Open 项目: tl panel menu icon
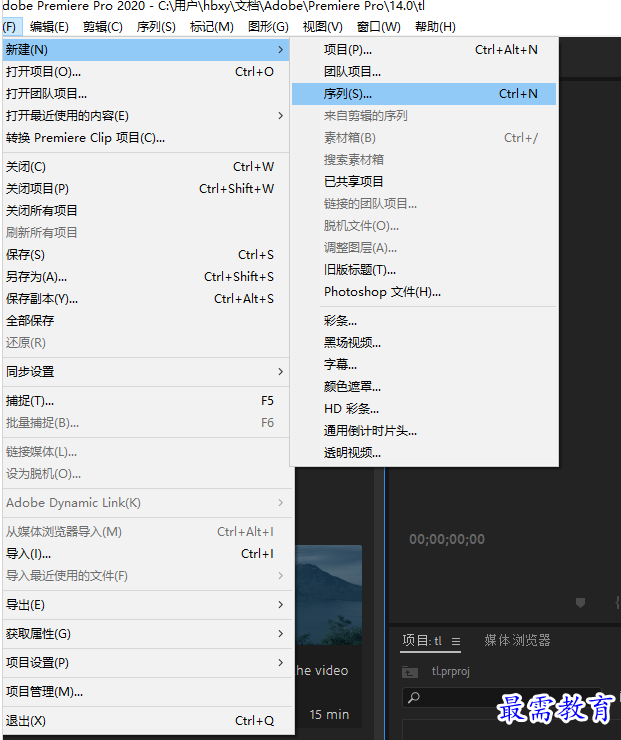 [455, 641]
